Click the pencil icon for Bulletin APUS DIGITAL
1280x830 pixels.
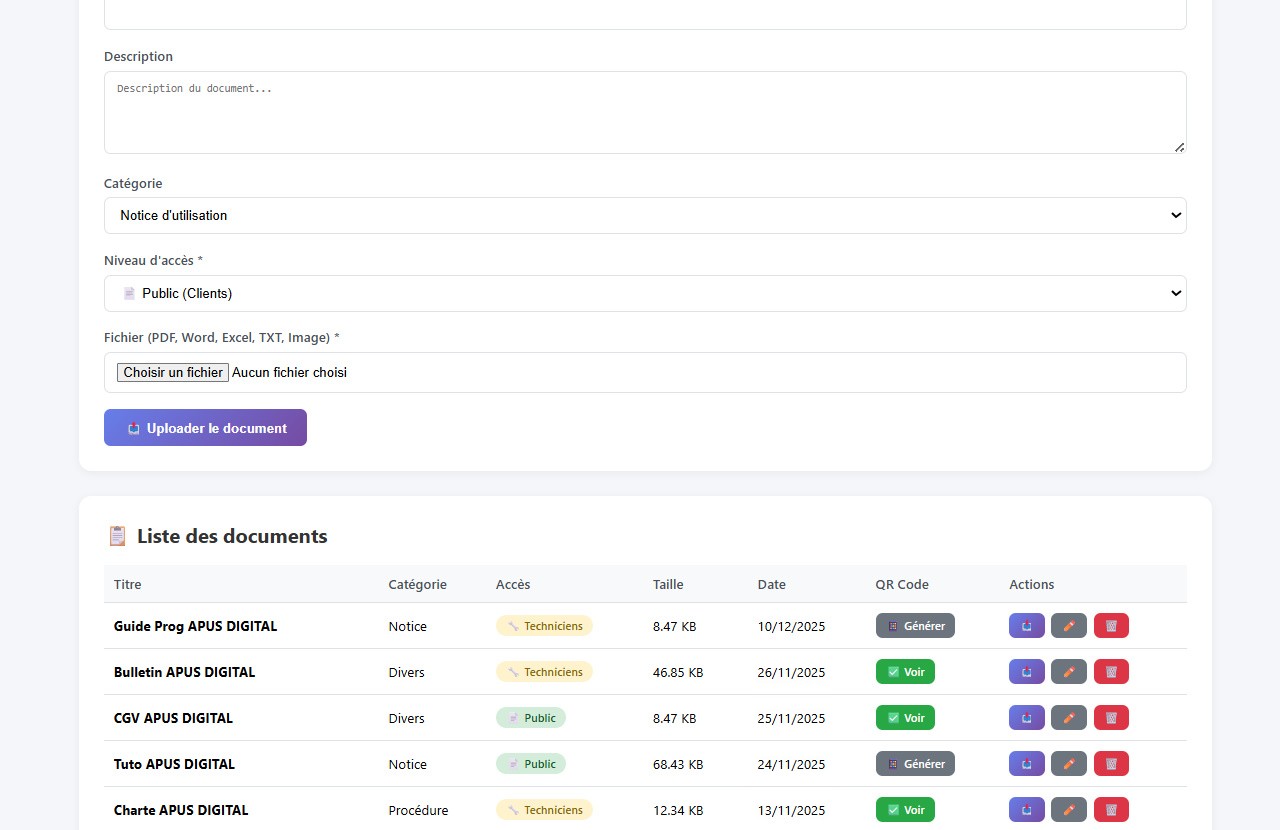coord(1068,672)
